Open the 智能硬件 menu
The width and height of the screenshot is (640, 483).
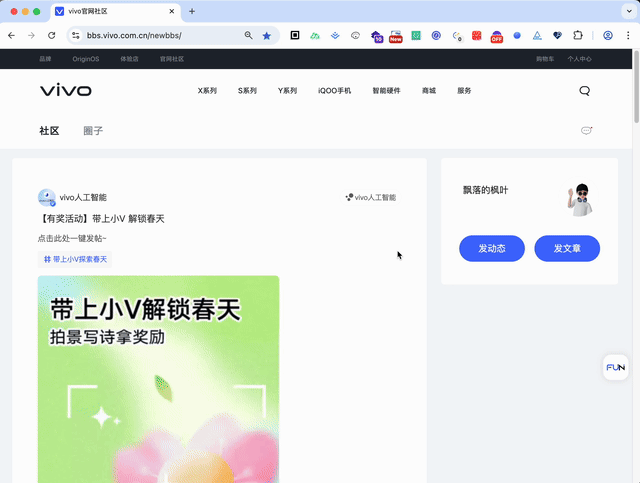pyautogui.click(x=387, y=91)
